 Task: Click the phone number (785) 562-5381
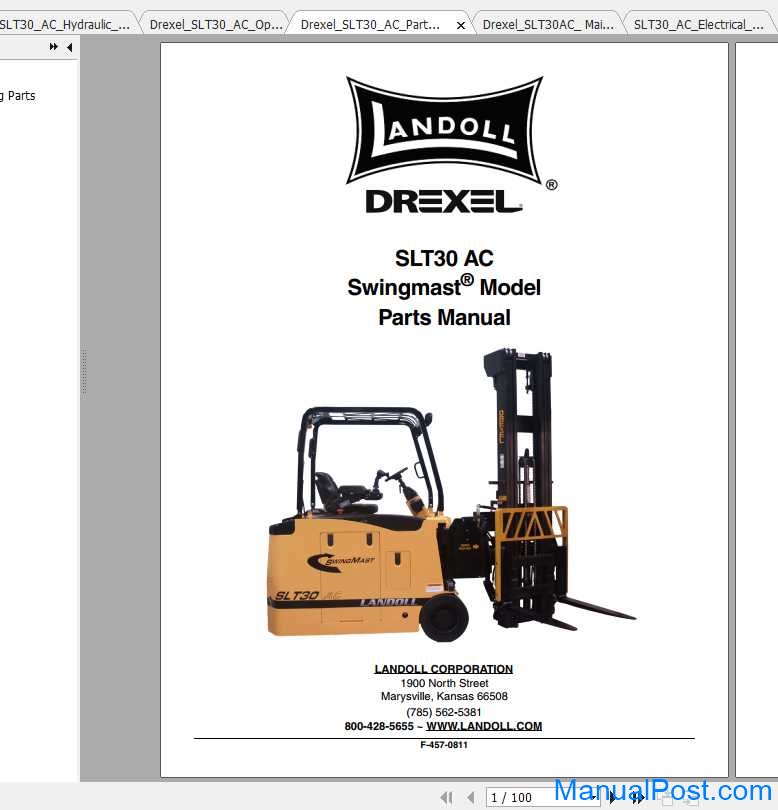click(x=444, y=712)
